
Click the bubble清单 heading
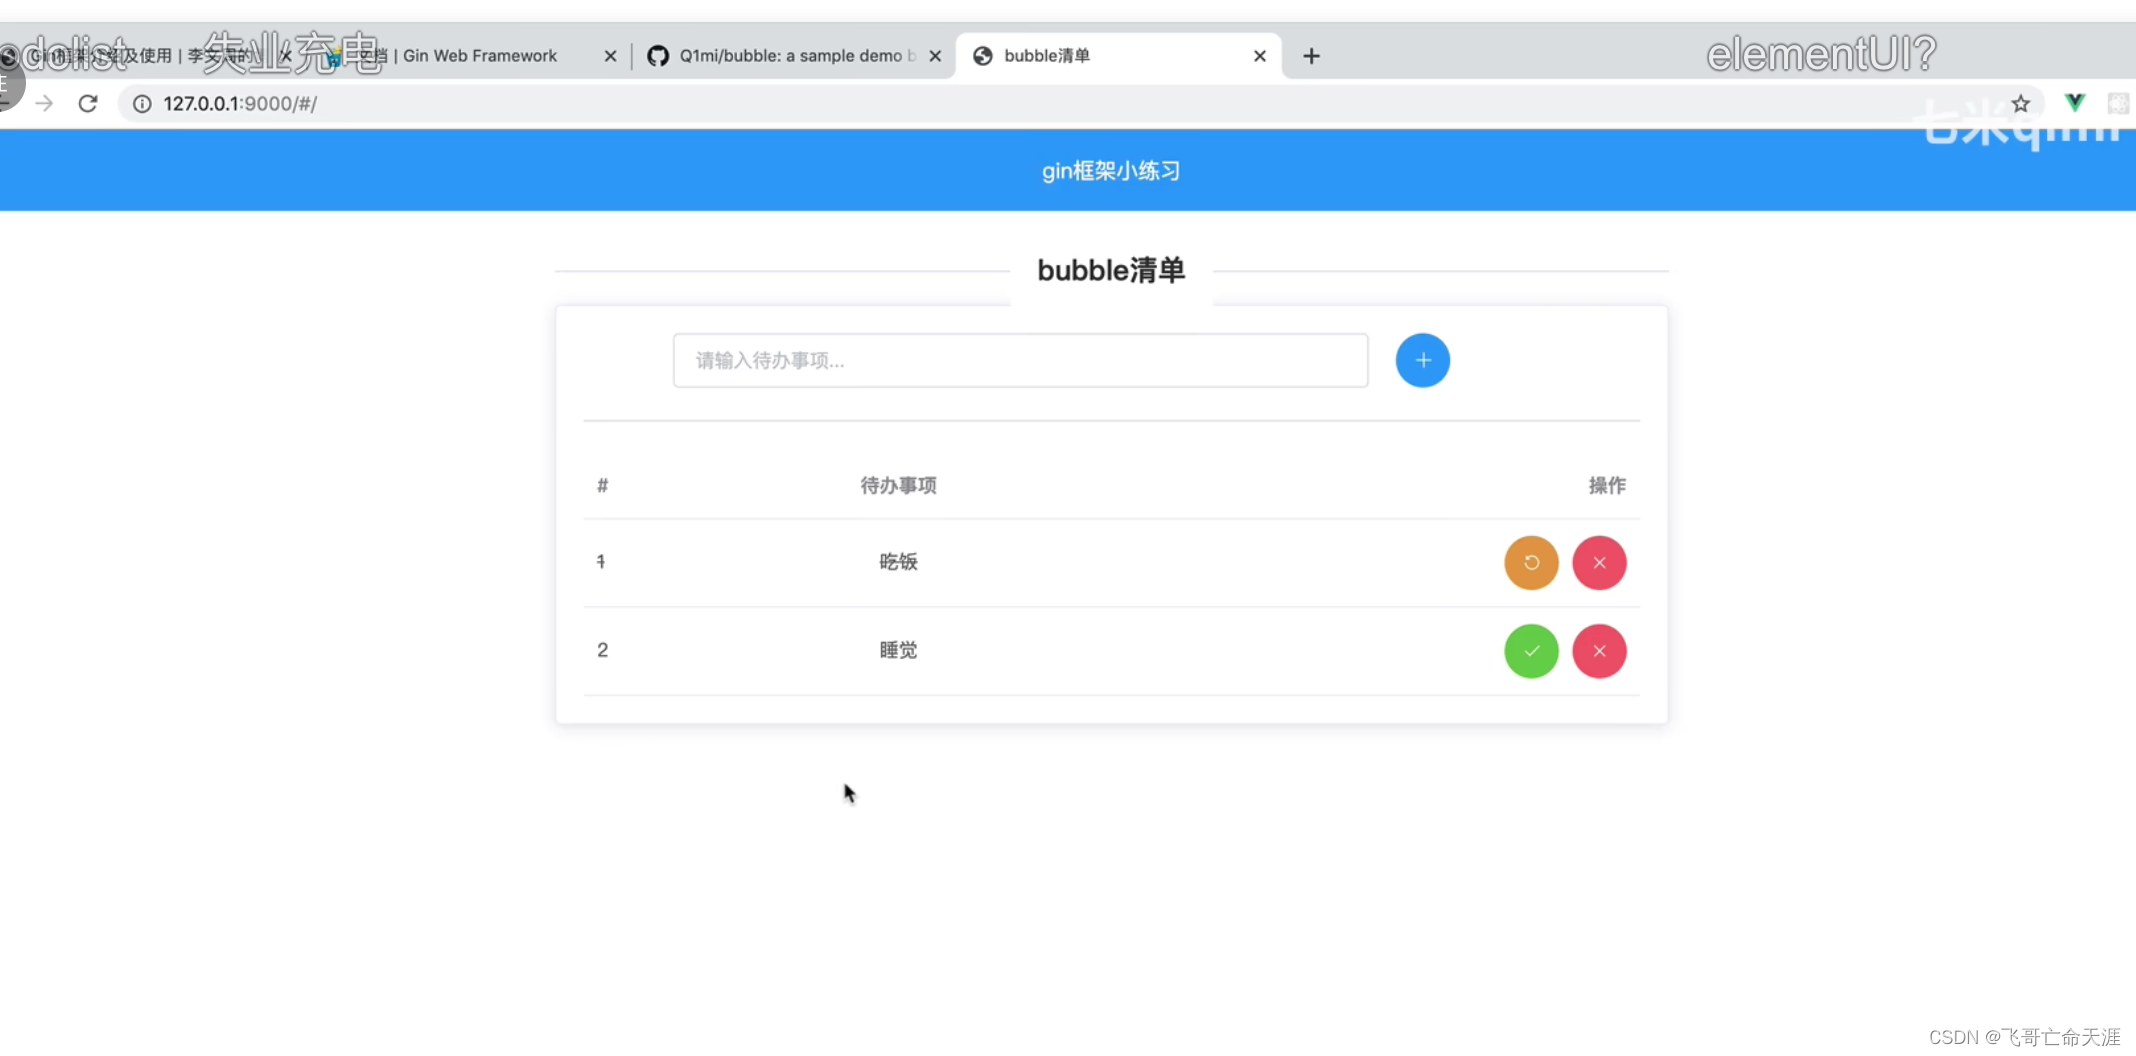click(x=1111, y=270)
